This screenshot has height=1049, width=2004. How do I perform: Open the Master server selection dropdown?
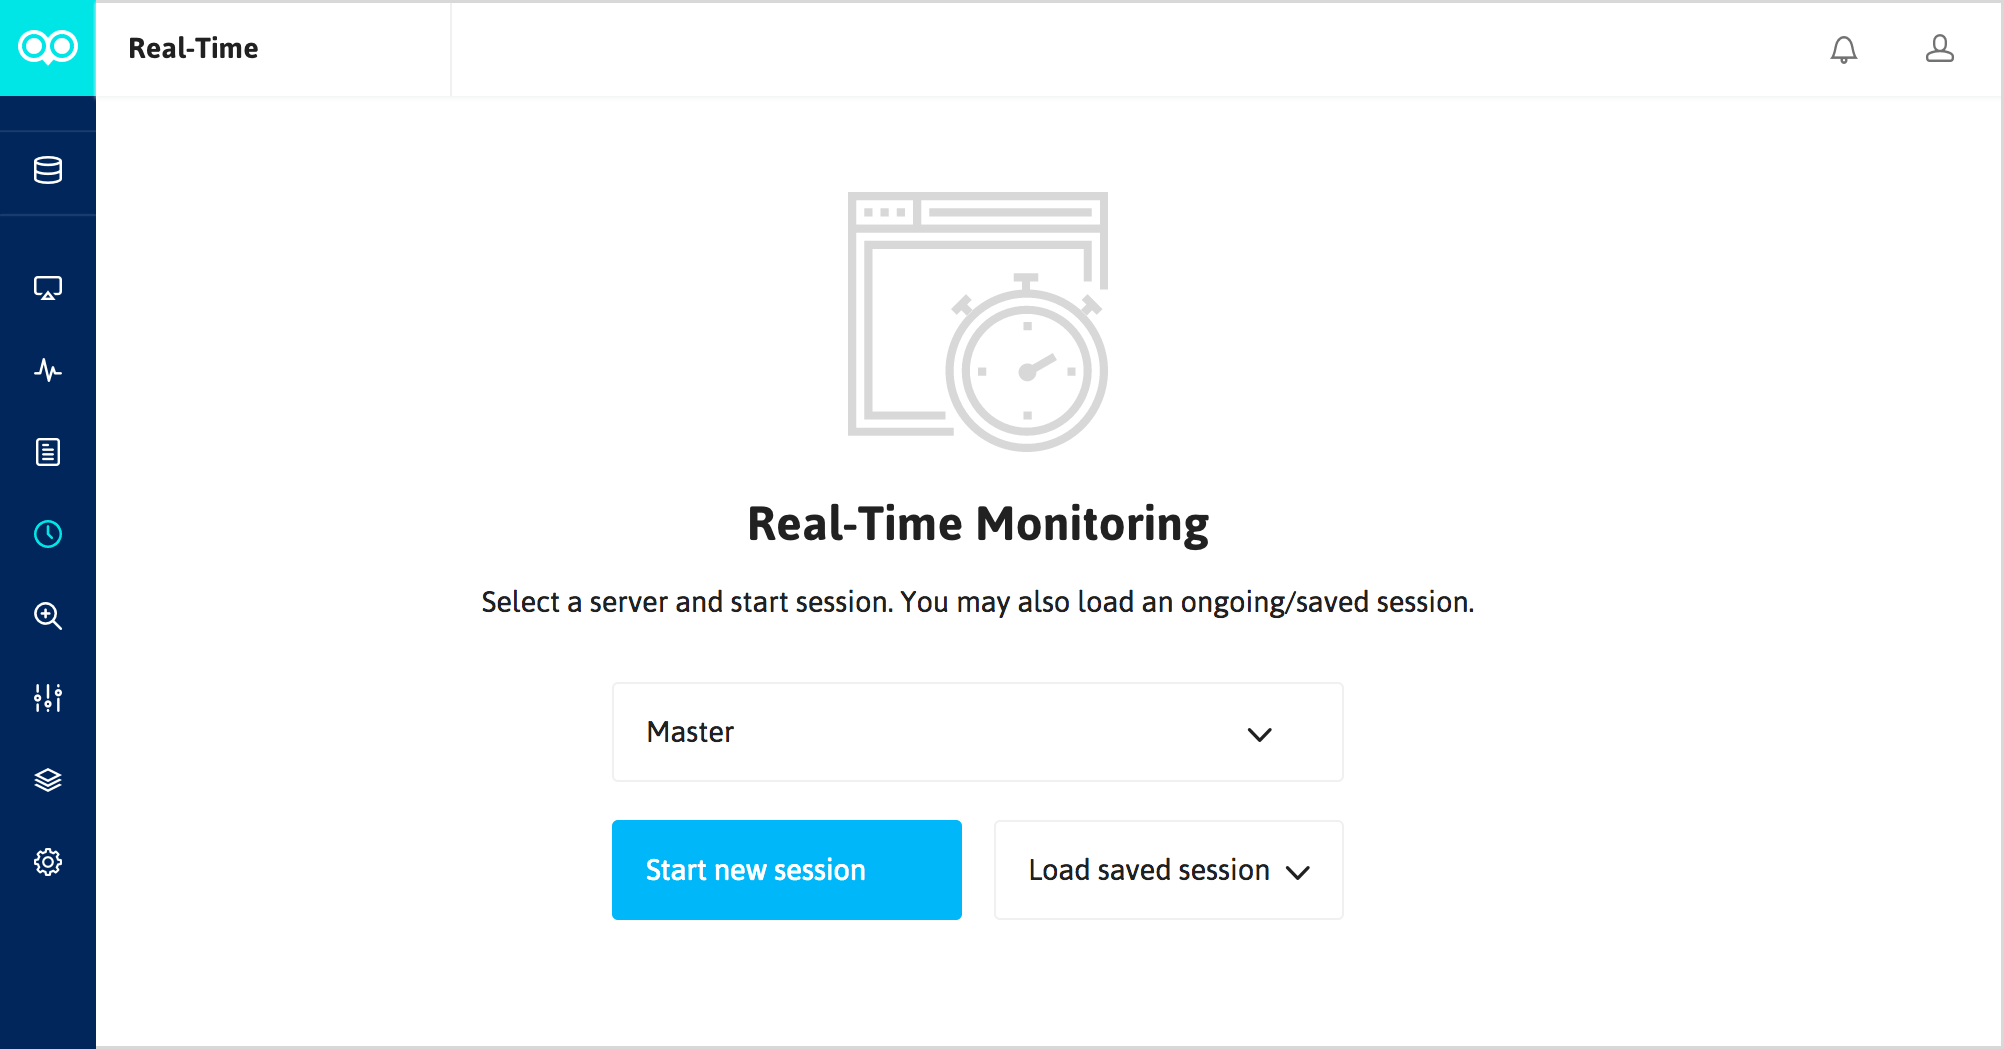pyautogui.click(x=976, y=732)
